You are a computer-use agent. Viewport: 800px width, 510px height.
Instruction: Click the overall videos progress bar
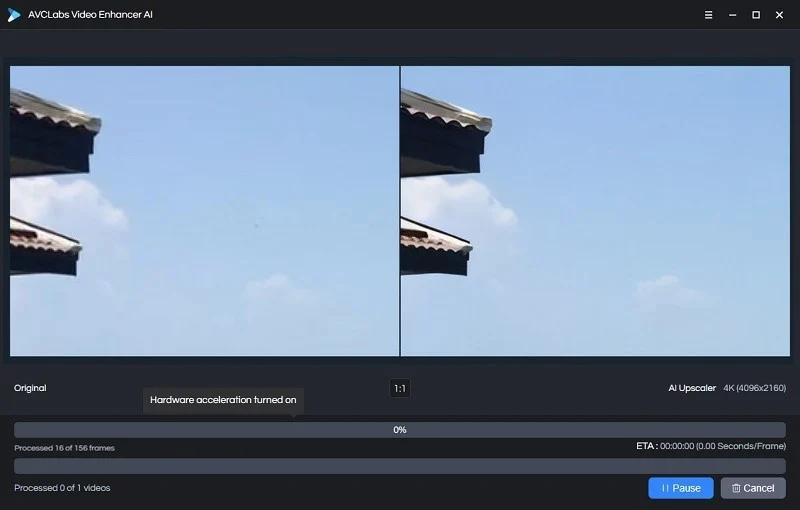400,466
